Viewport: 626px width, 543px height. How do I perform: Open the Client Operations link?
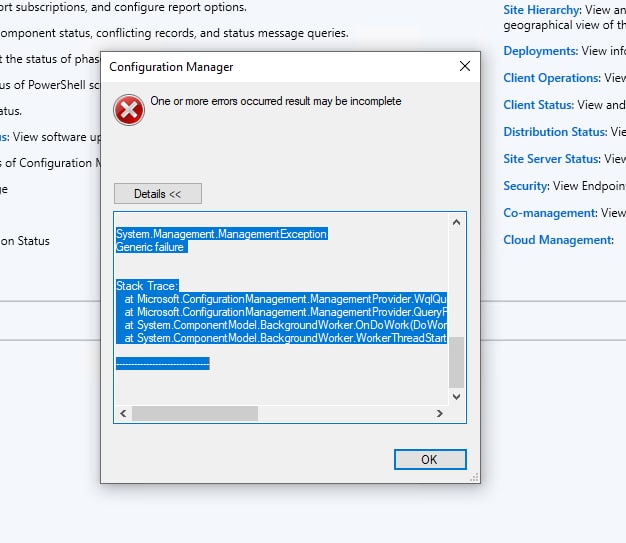551,78
